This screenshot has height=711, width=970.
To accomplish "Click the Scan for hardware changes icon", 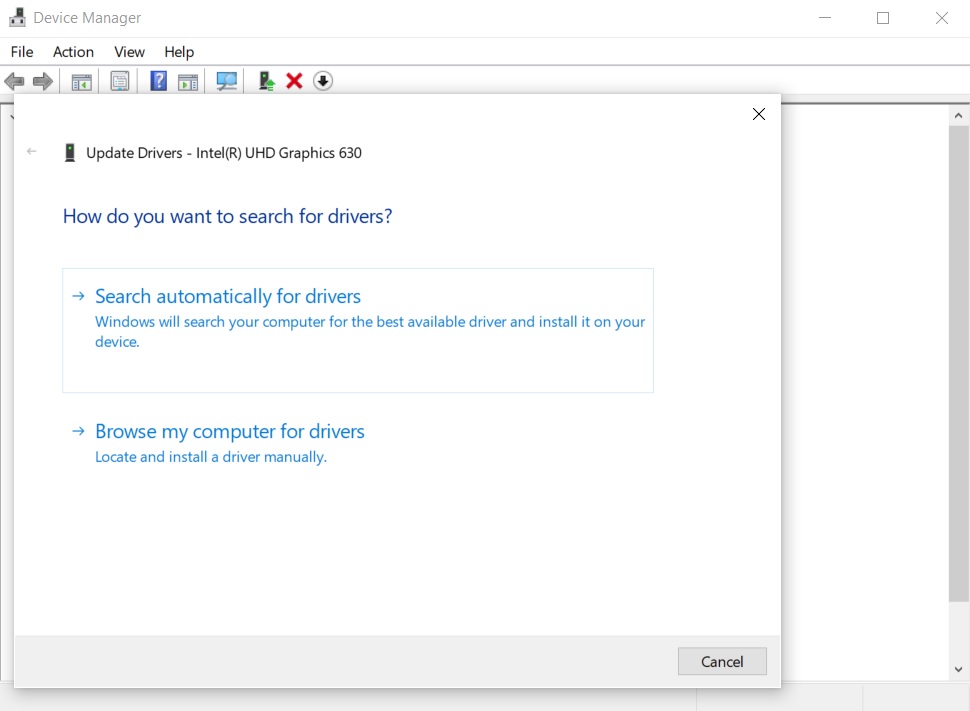I will point(227,81).
